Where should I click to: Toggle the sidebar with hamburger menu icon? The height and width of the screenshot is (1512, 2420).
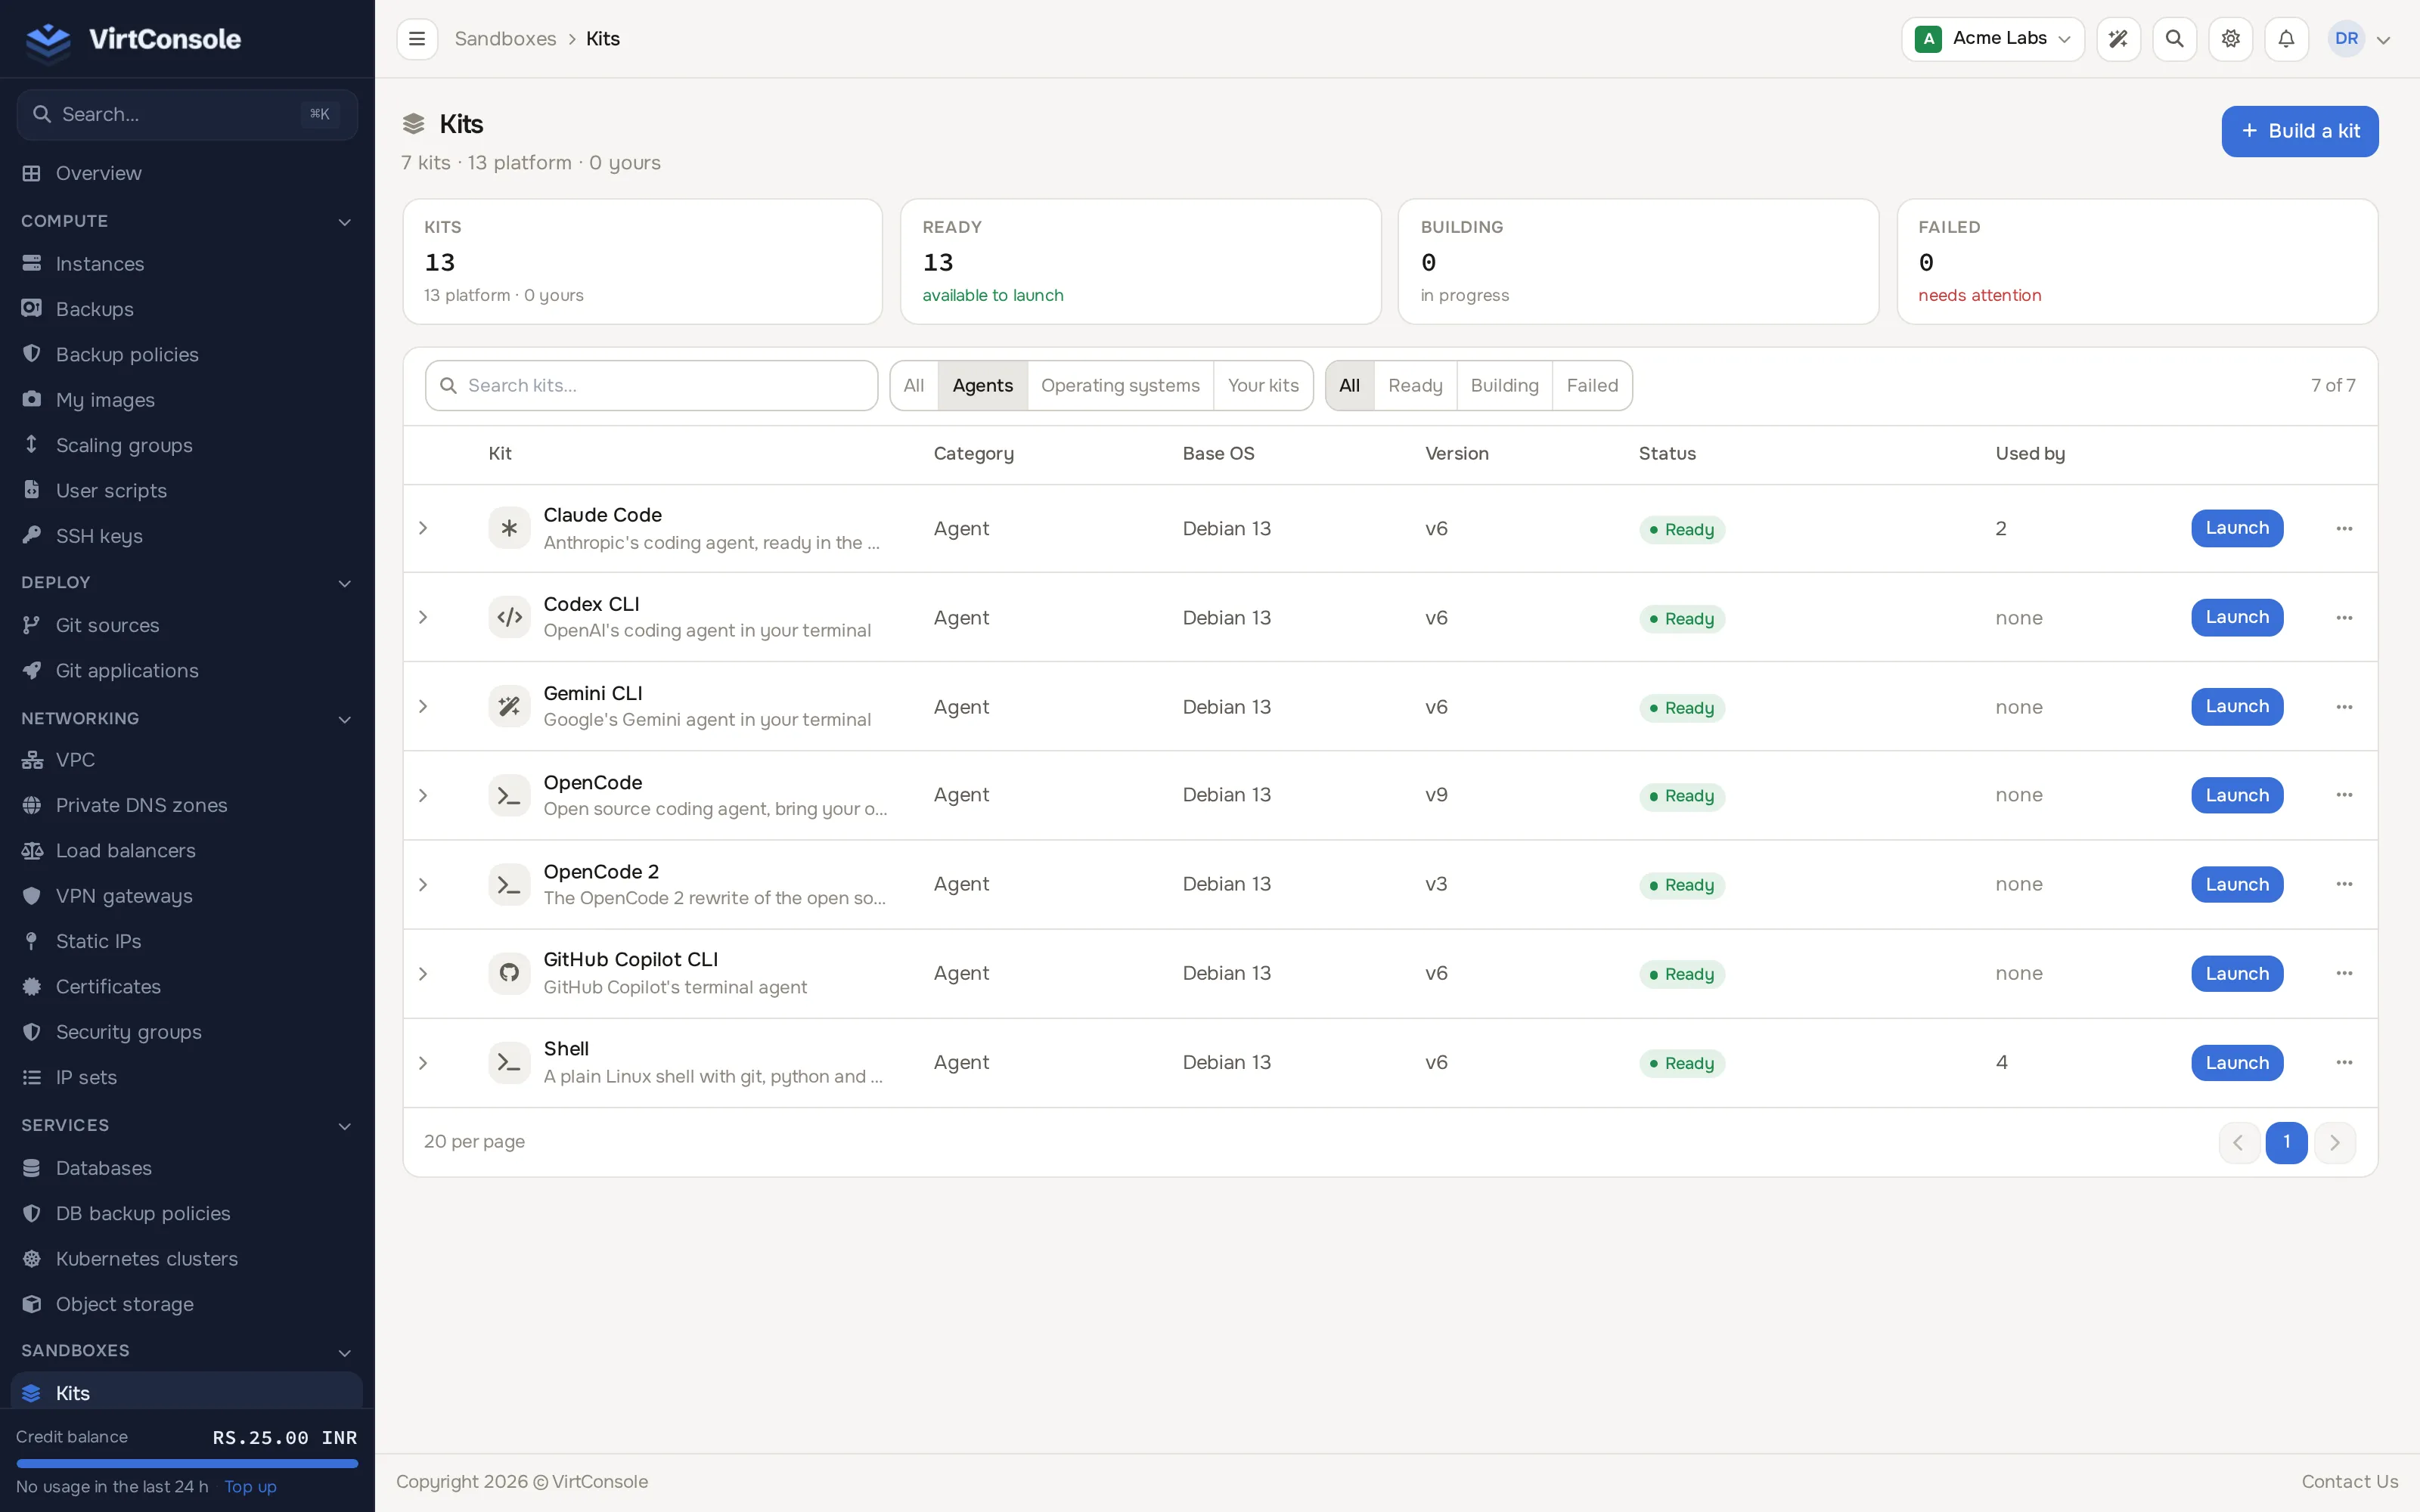pyautogui.click(x=417, y=39)
